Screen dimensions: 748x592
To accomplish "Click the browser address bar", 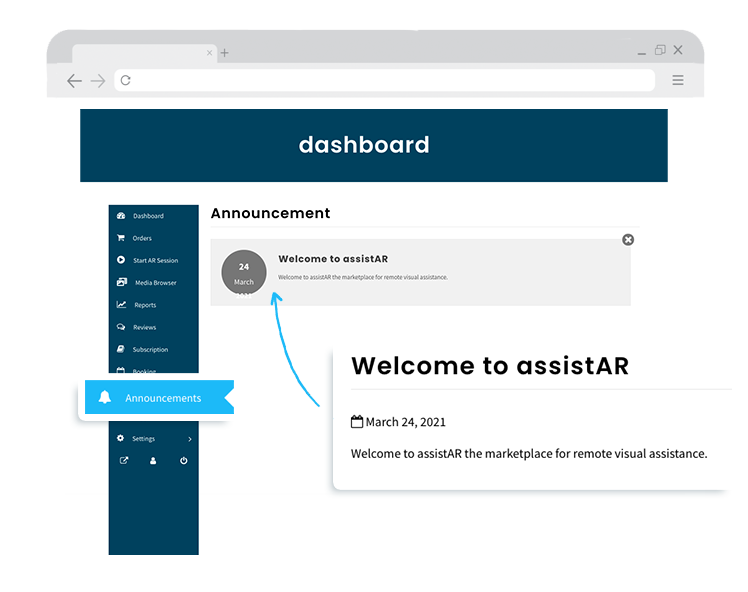I will tap(384, 80).
